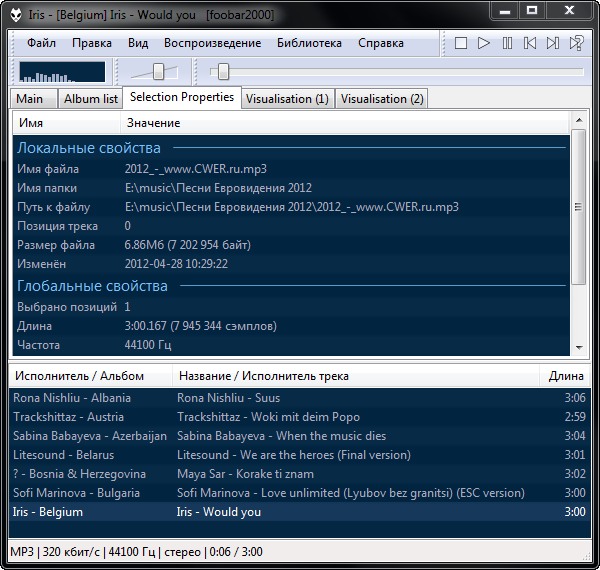Switch to the Visualisation (1) tab
This screenshot has height=570, width=600.
pos(286,99)
